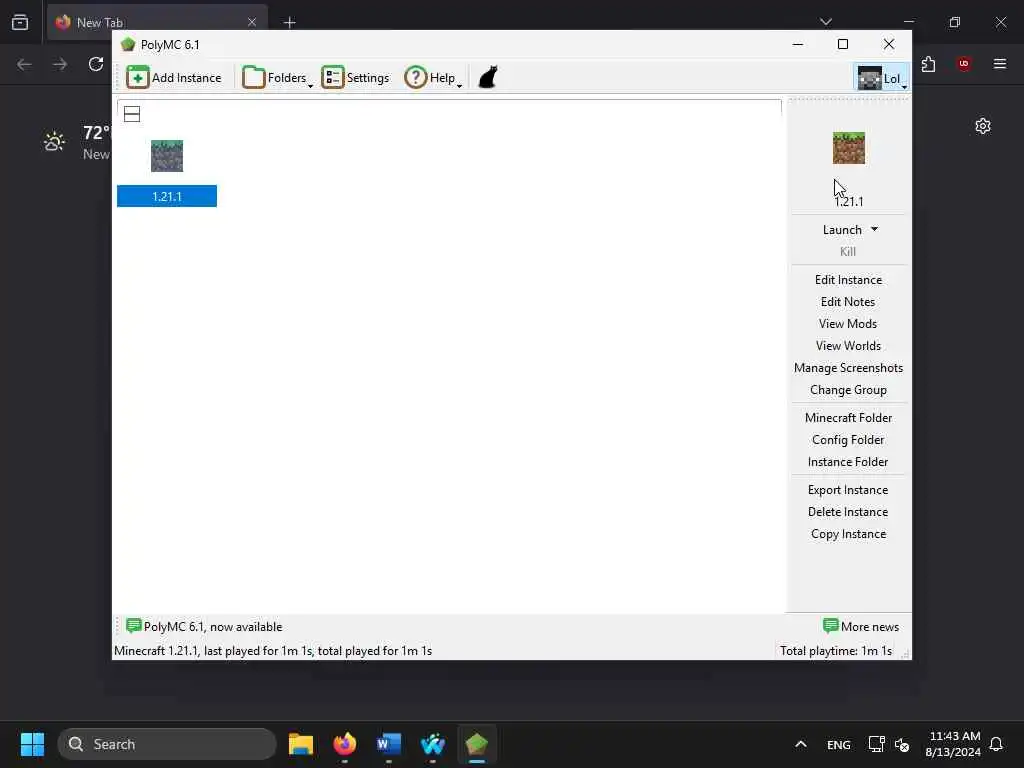Click the black cat icon
1024x768 pixels.
tap(488, 77)
